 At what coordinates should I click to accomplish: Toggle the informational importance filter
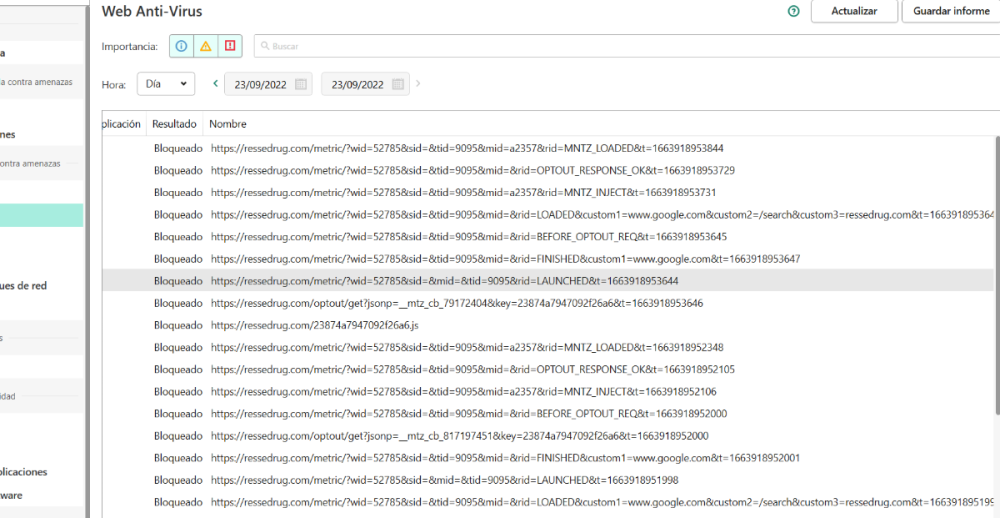[182, 46]
